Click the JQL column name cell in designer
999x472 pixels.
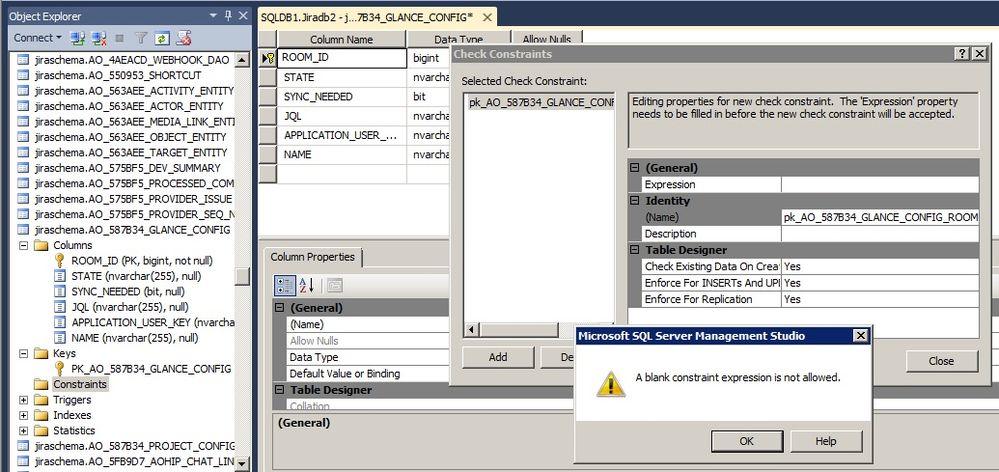(x=341, y=116)
